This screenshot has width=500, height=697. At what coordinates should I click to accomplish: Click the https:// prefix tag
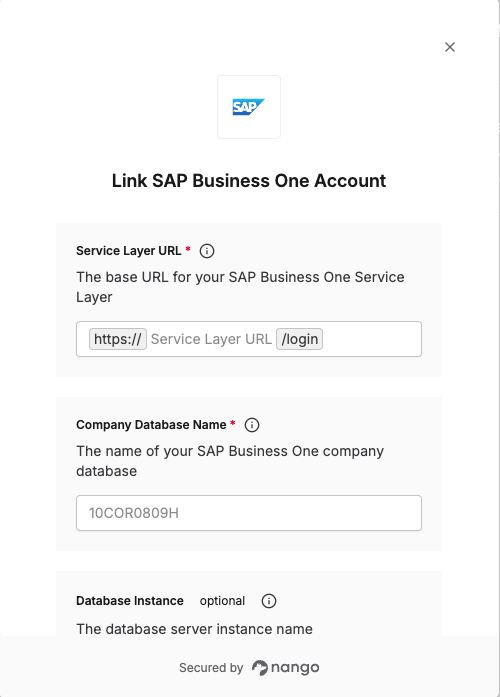coord(118,339)
